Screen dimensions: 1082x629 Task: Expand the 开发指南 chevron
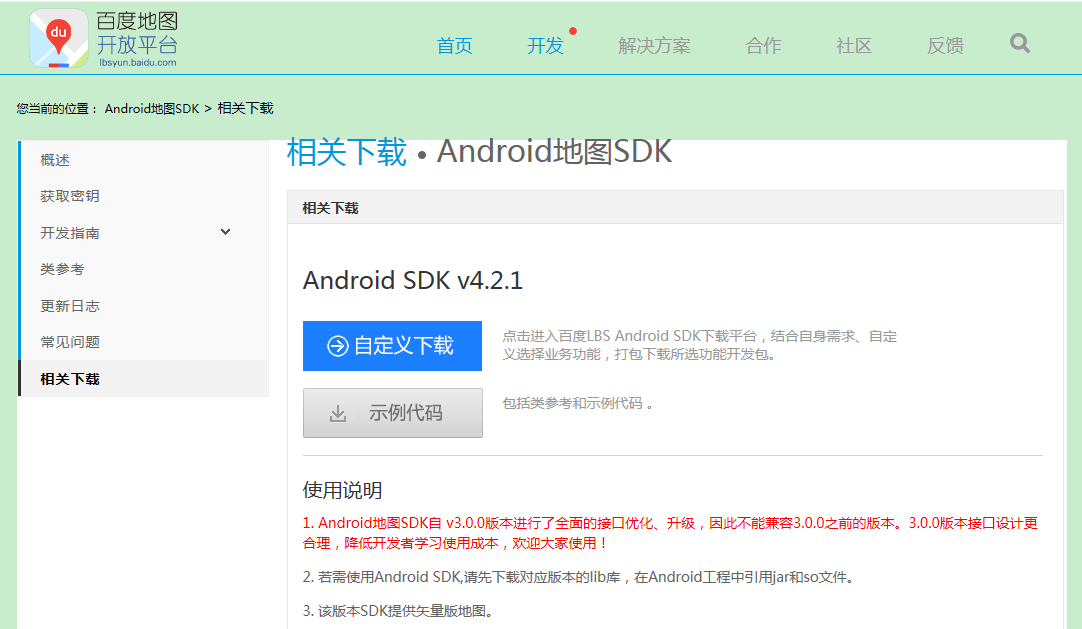(x=226, y=232)
